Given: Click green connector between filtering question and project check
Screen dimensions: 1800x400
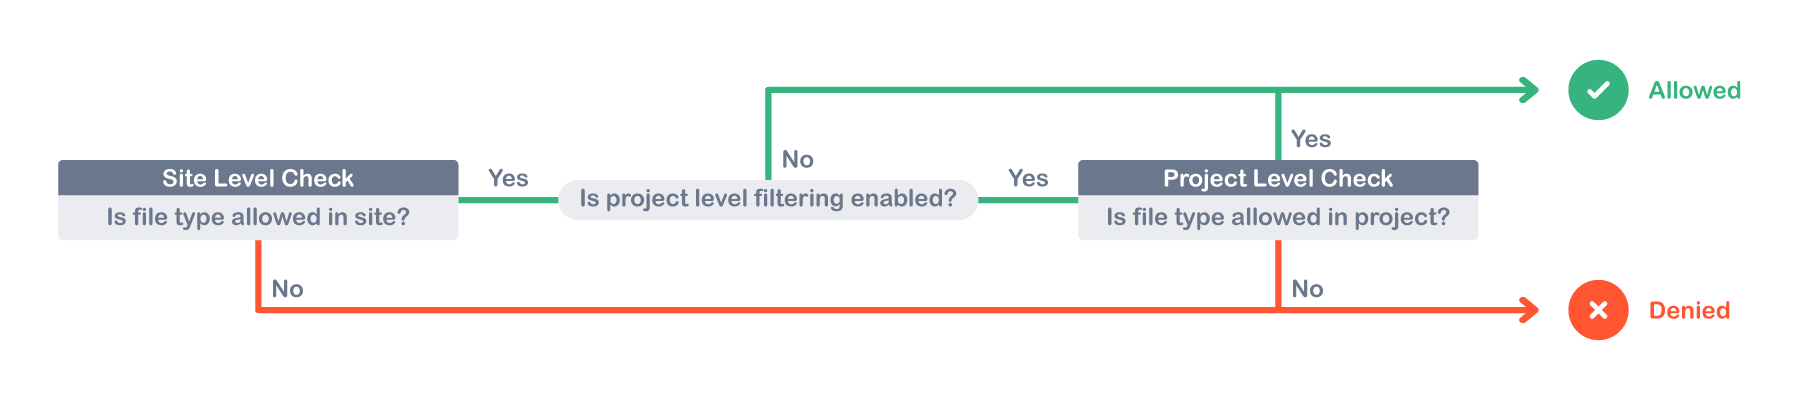Looking at the screenshot, I should click(1028, 200).
